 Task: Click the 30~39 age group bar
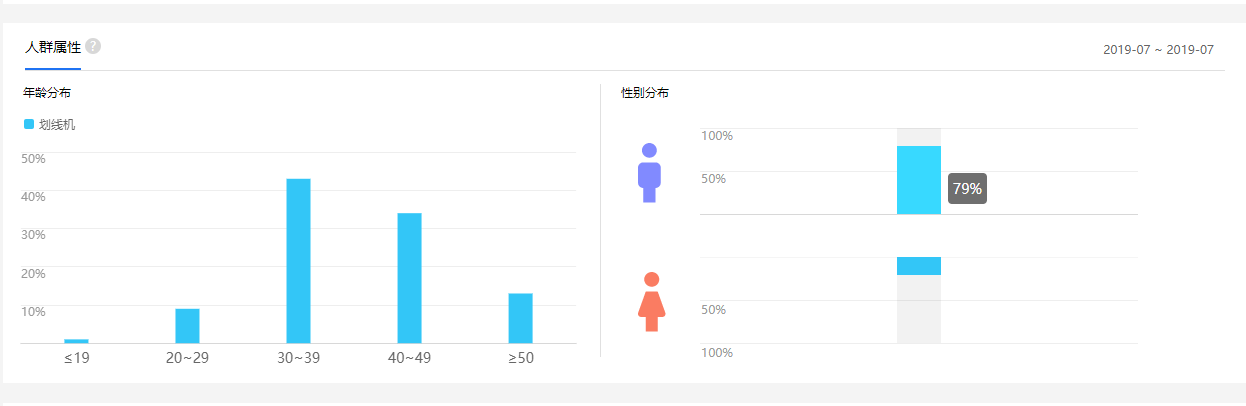click(298, 261)
